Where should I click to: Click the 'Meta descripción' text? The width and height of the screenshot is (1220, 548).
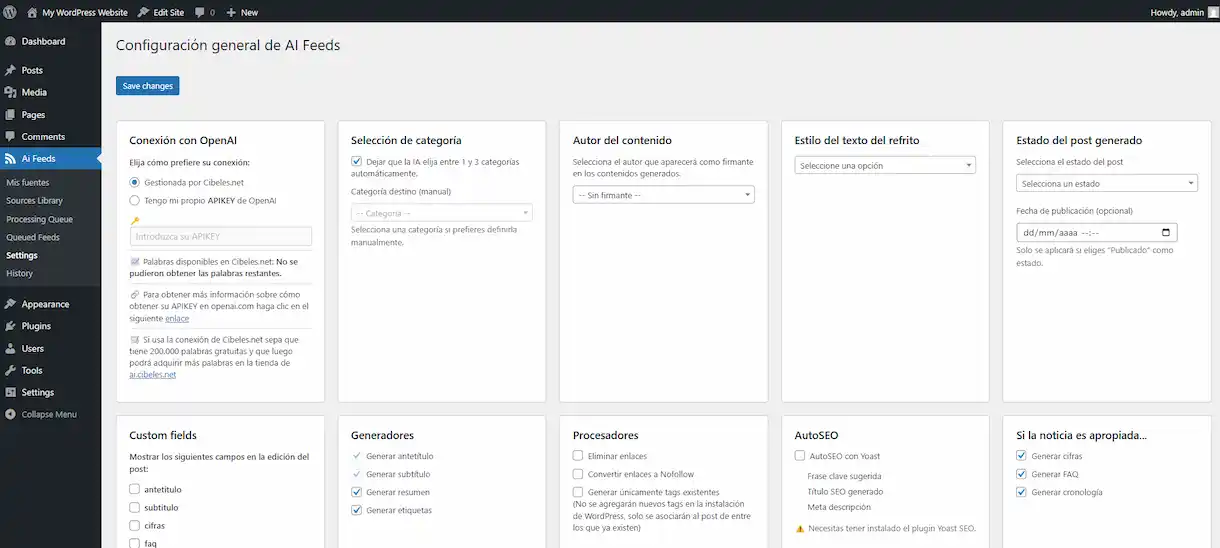[x=838, y=508]
